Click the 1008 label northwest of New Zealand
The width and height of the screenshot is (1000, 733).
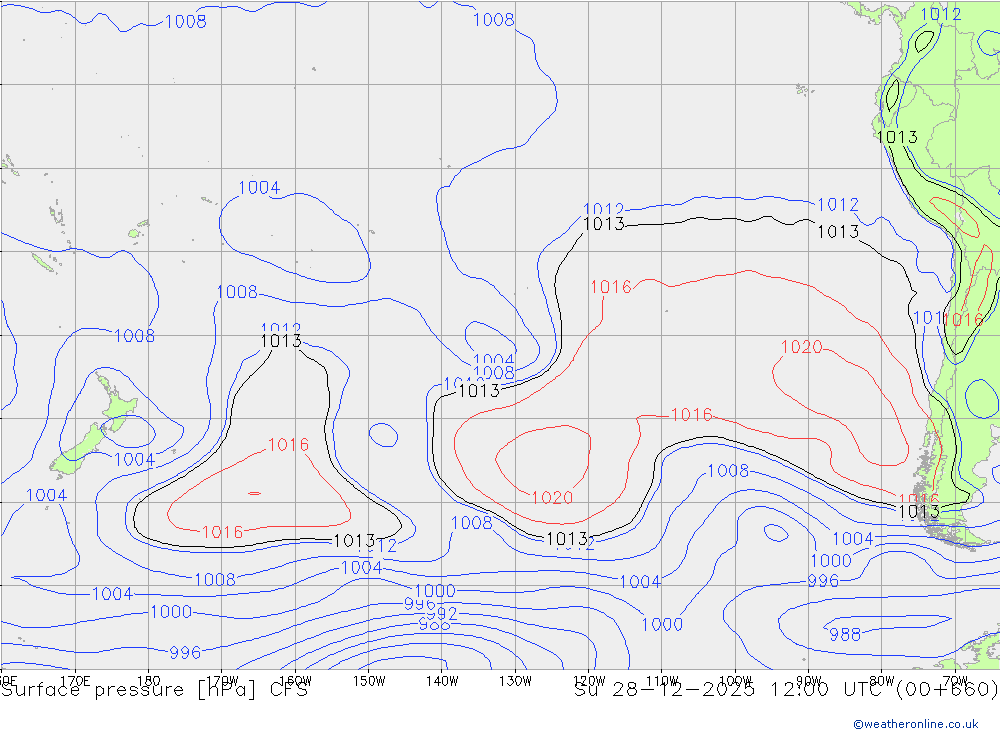(134, 336)
